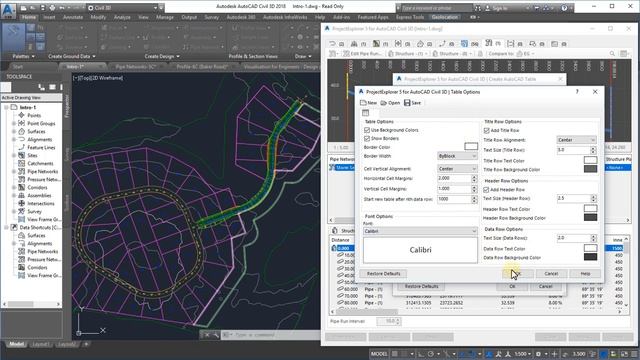
Task: Open Title Row Background Color swatch
Action: 591,169
